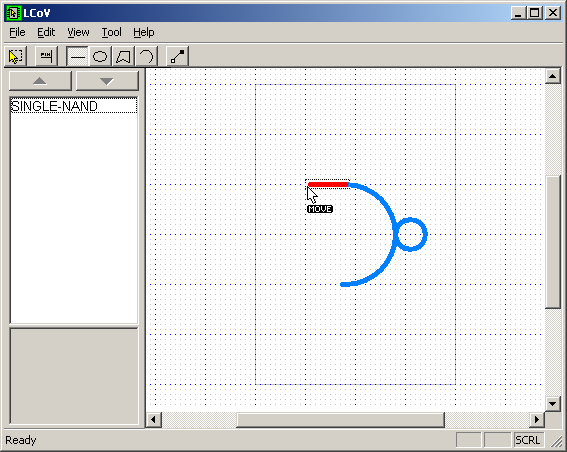The width and height of the screenshot is (567, 452).
Task: Click the horizontal scrollbar left arrow
Action: point(154,420)
